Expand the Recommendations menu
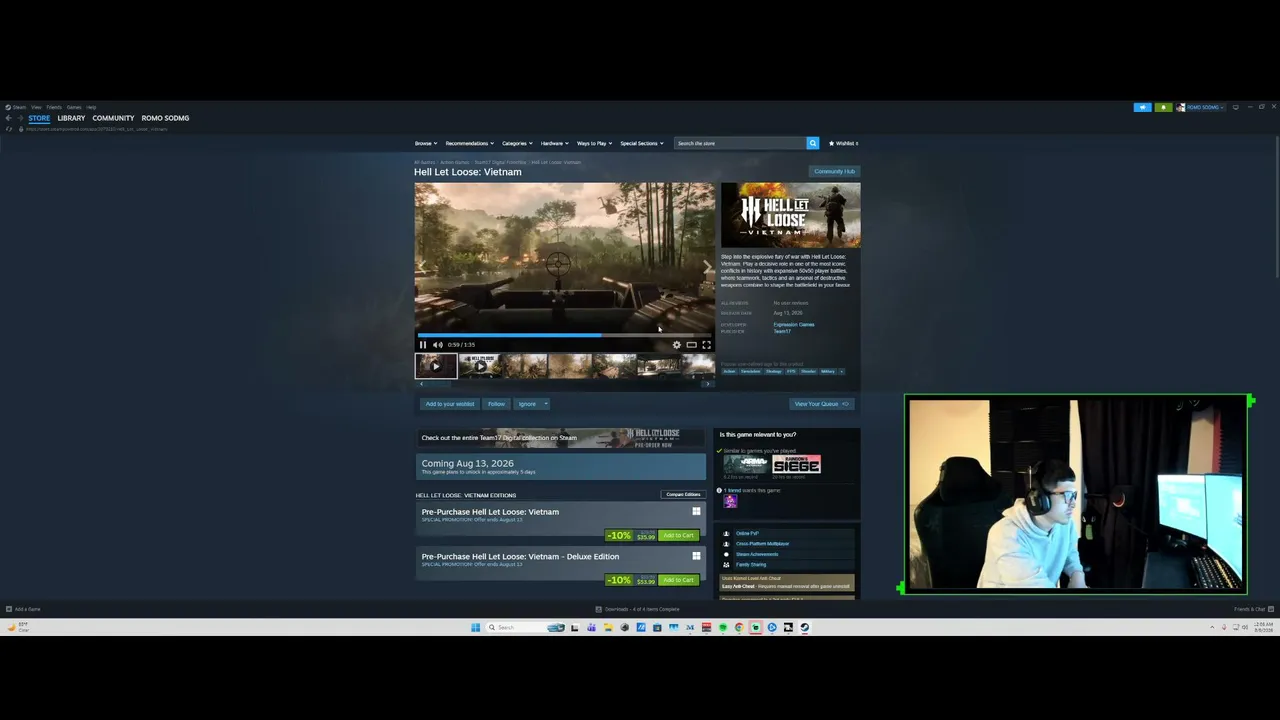Screen dimensions: 1280x720 [x=469, y=143]
